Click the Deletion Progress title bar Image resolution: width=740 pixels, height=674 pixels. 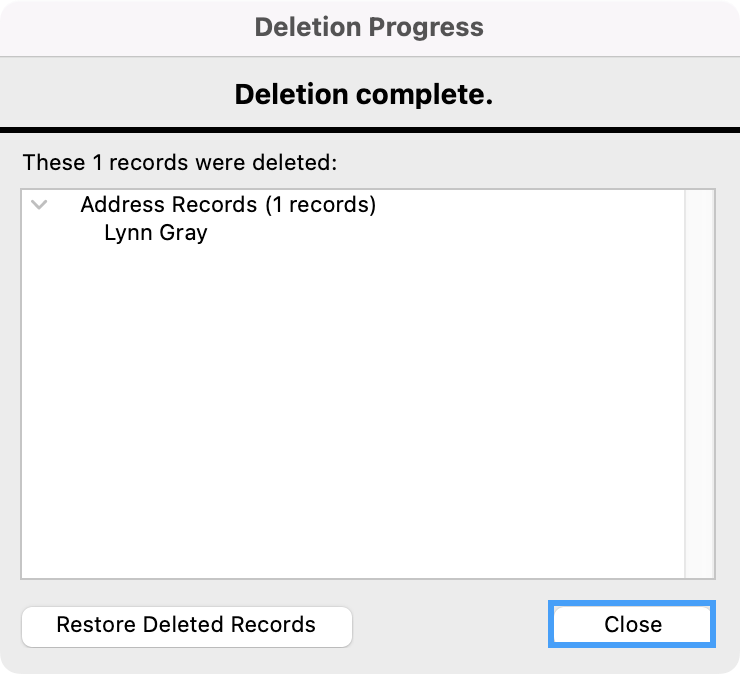(369, 27)
